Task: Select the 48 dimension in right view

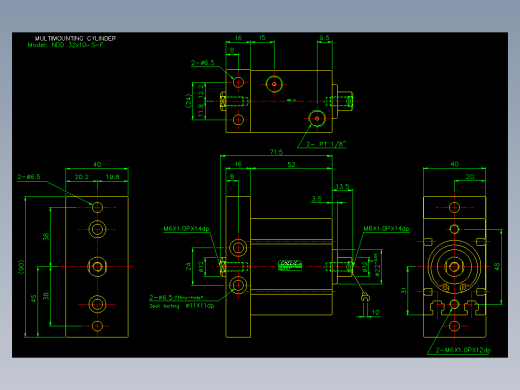Action: tap(497, 267)
